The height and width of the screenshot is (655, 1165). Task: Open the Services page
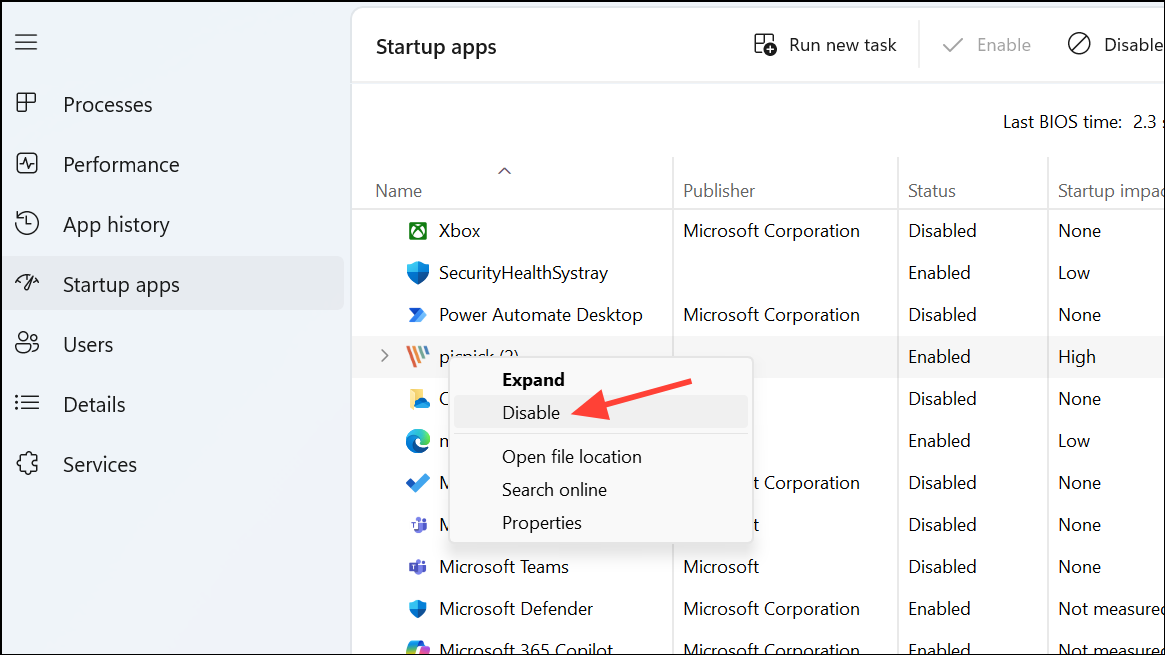pos(100,464)
